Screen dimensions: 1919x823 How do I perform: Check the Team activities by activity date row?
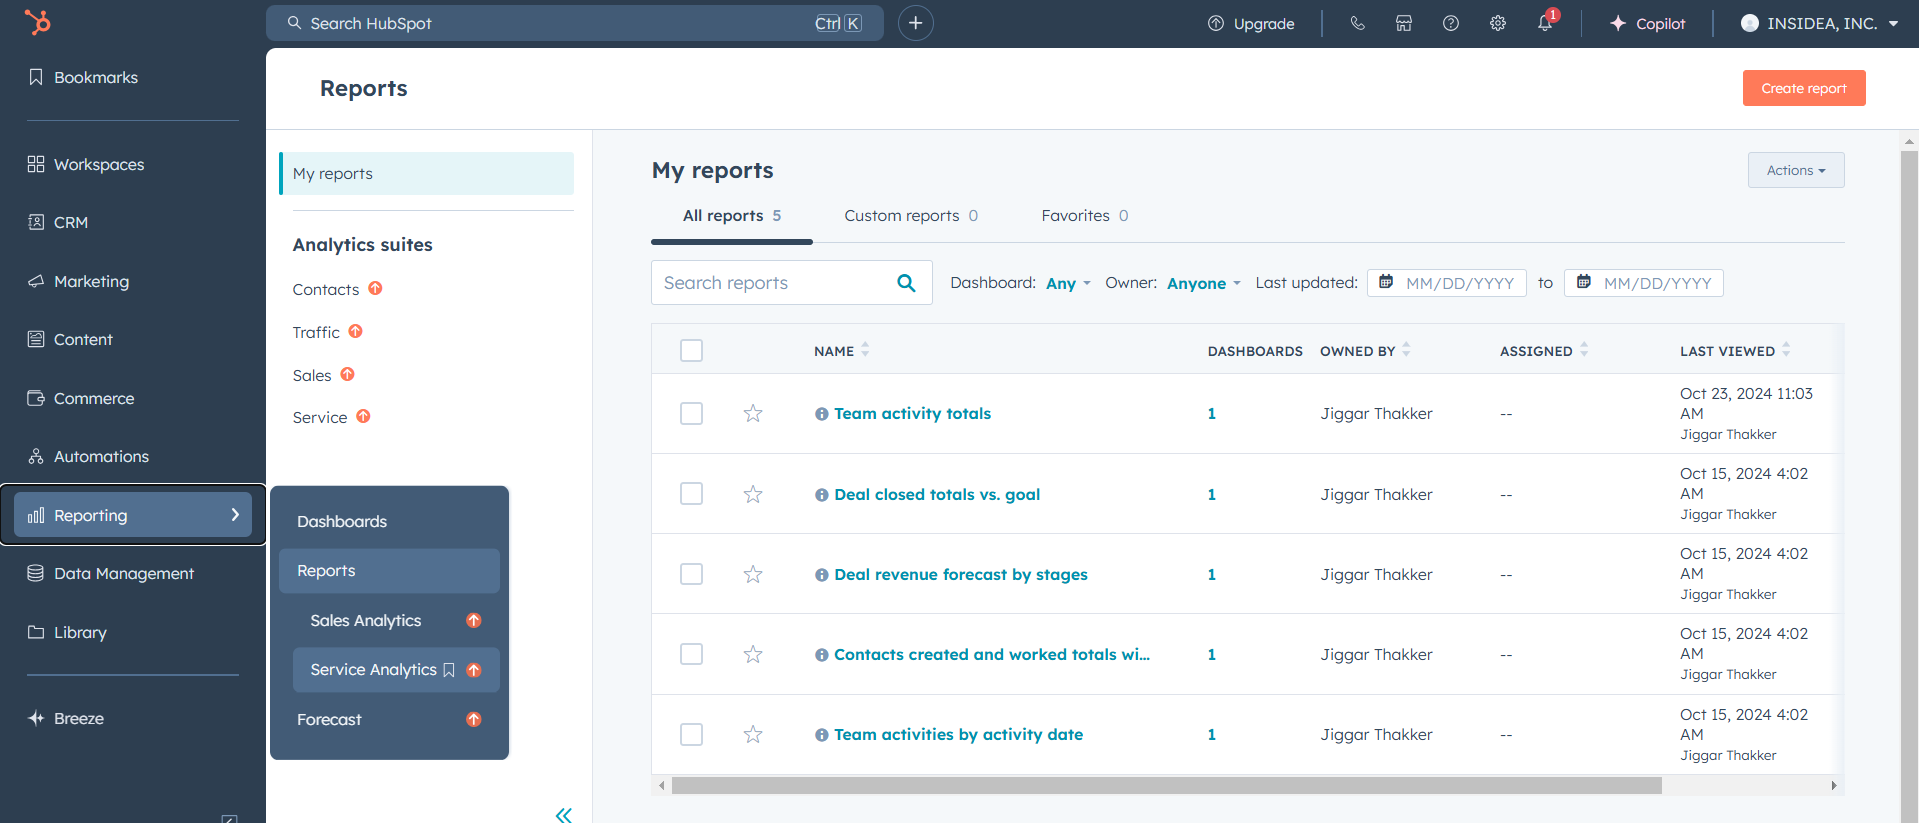(x=691, y=734)
